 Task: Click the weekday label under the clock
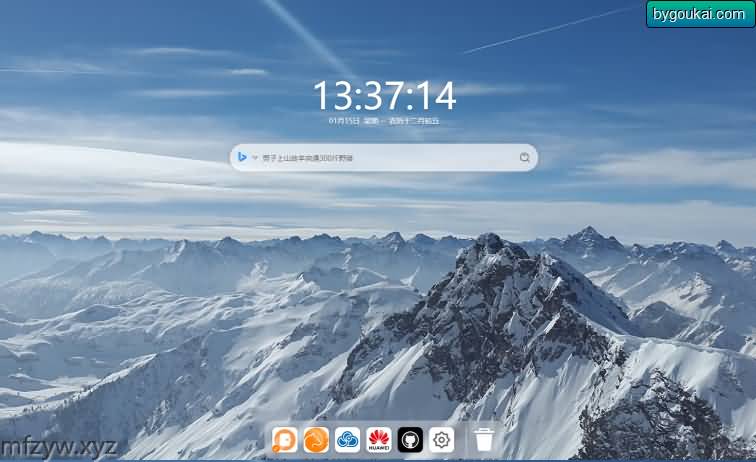pos(370,120)
